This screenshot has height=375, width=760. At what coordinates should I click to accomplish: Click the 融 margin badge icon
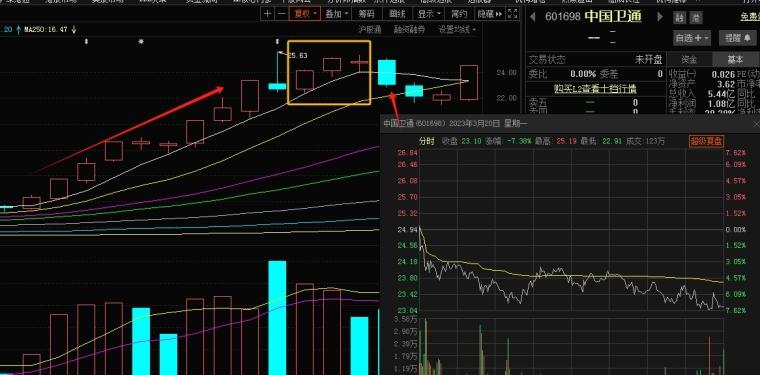click(680, 17)
